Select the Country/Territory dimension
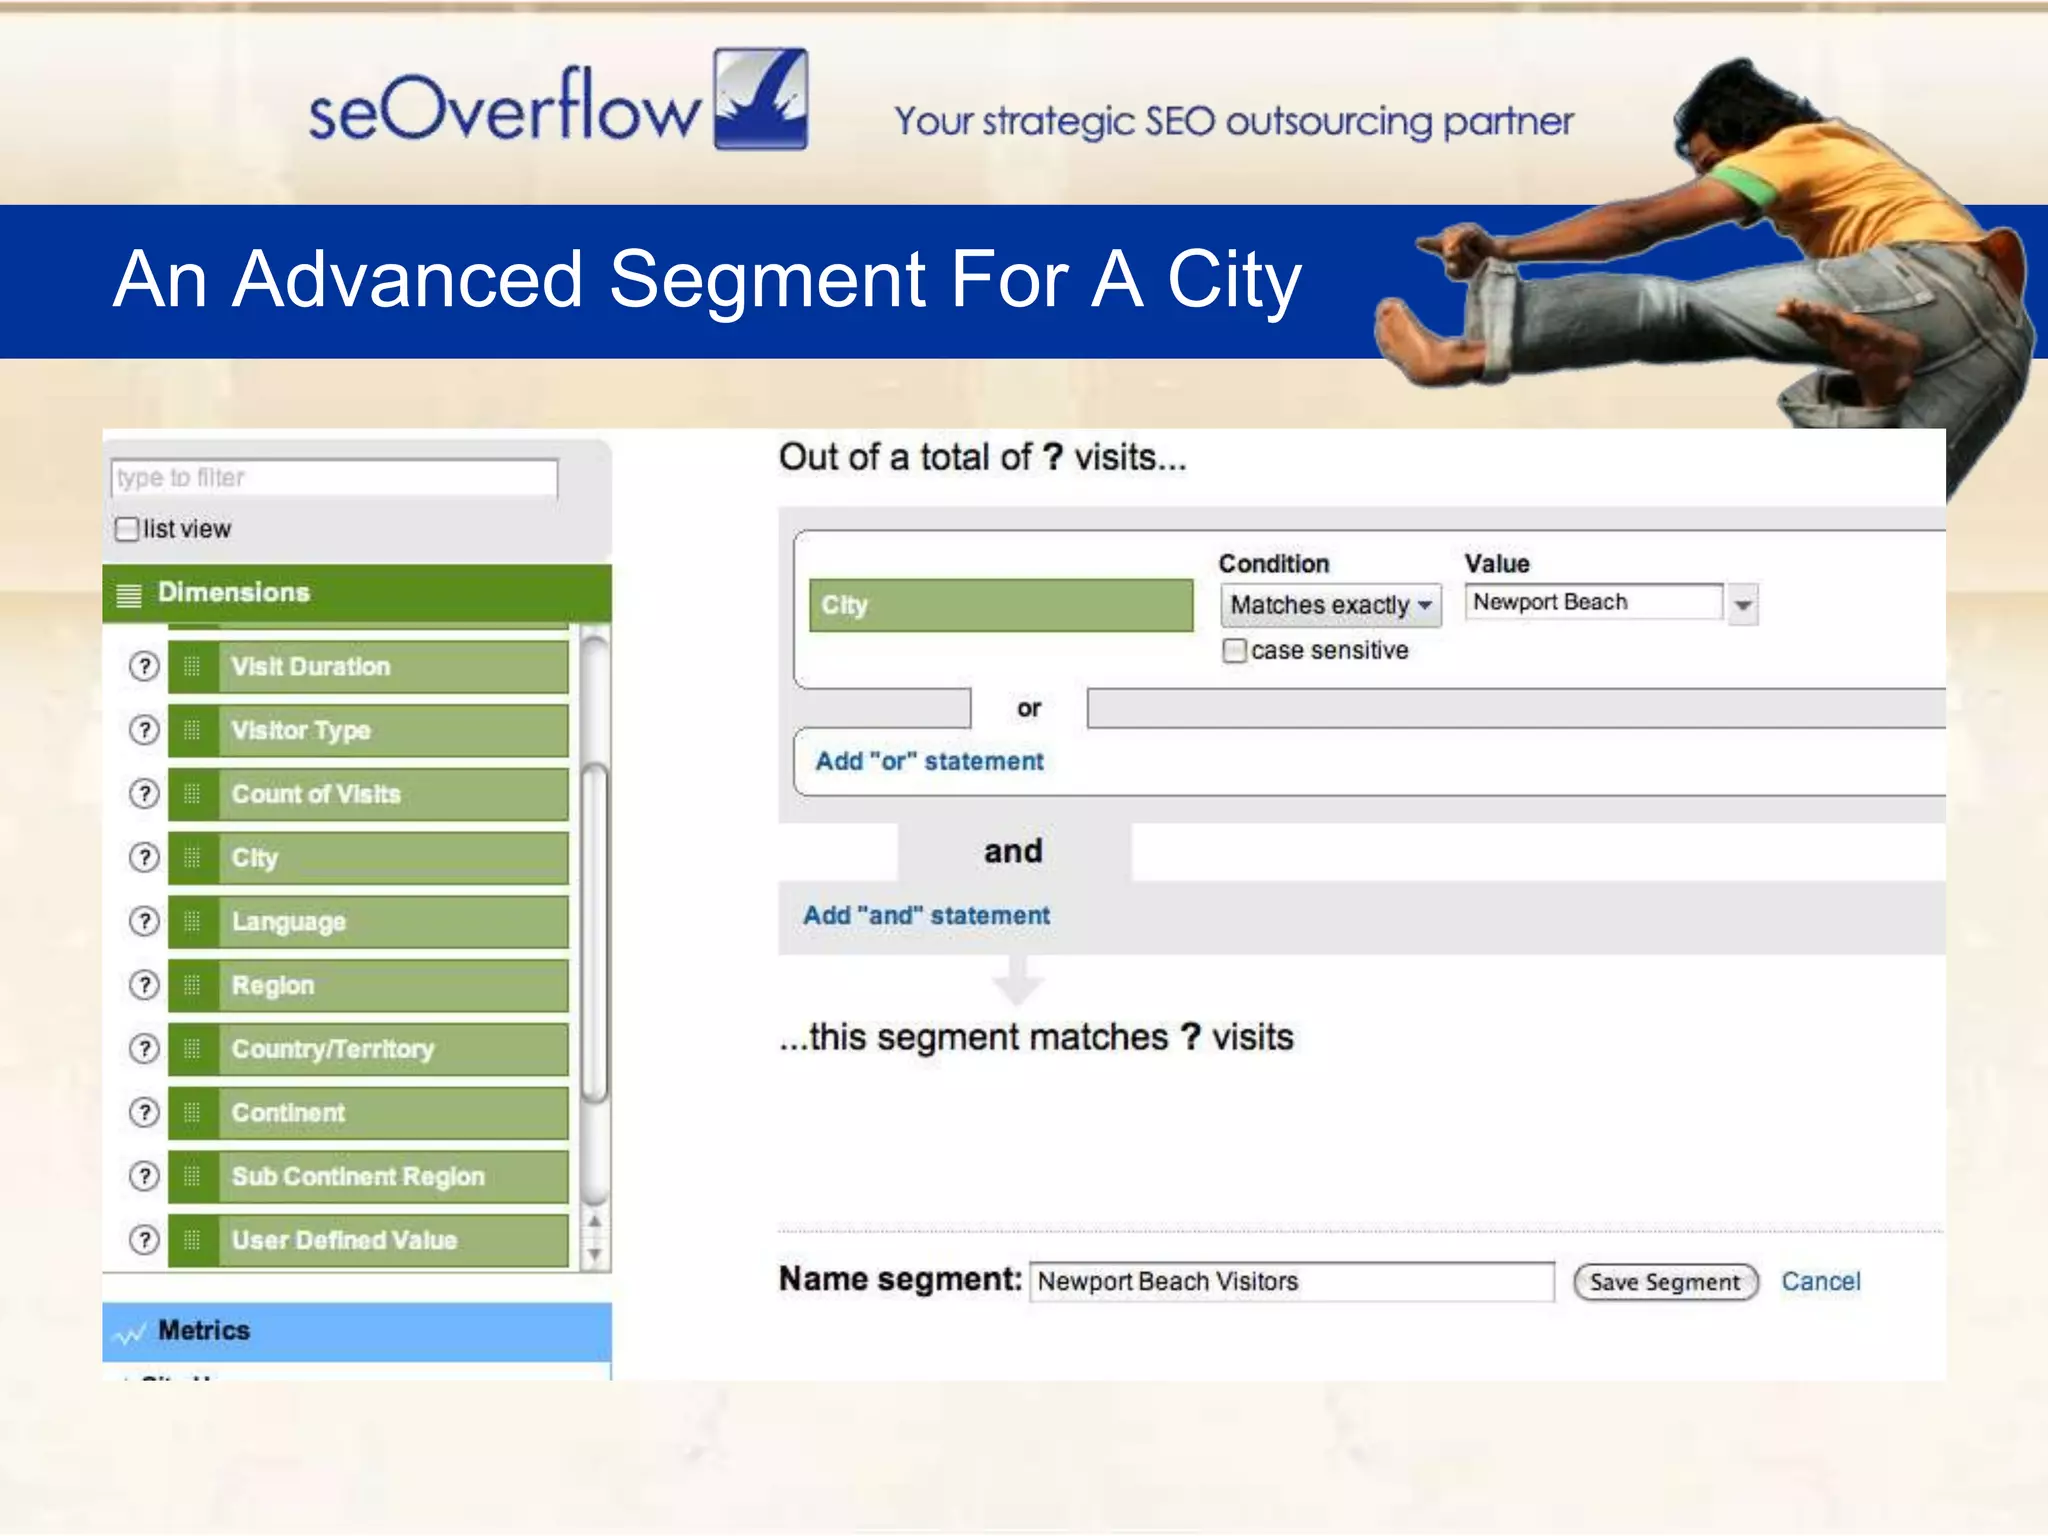The image size is (2048, 1536). pos(368,1049)
